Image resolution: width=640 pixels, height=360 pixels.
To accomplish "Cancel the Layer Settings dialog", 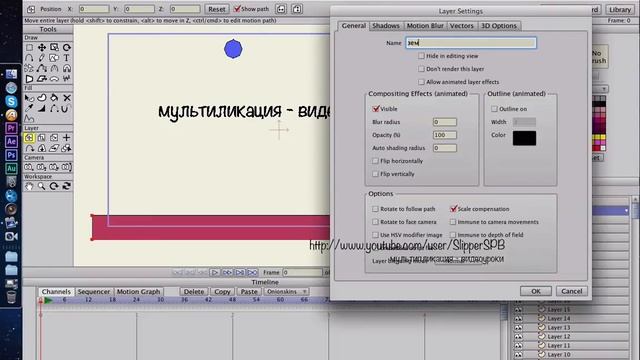I will 571,291.
